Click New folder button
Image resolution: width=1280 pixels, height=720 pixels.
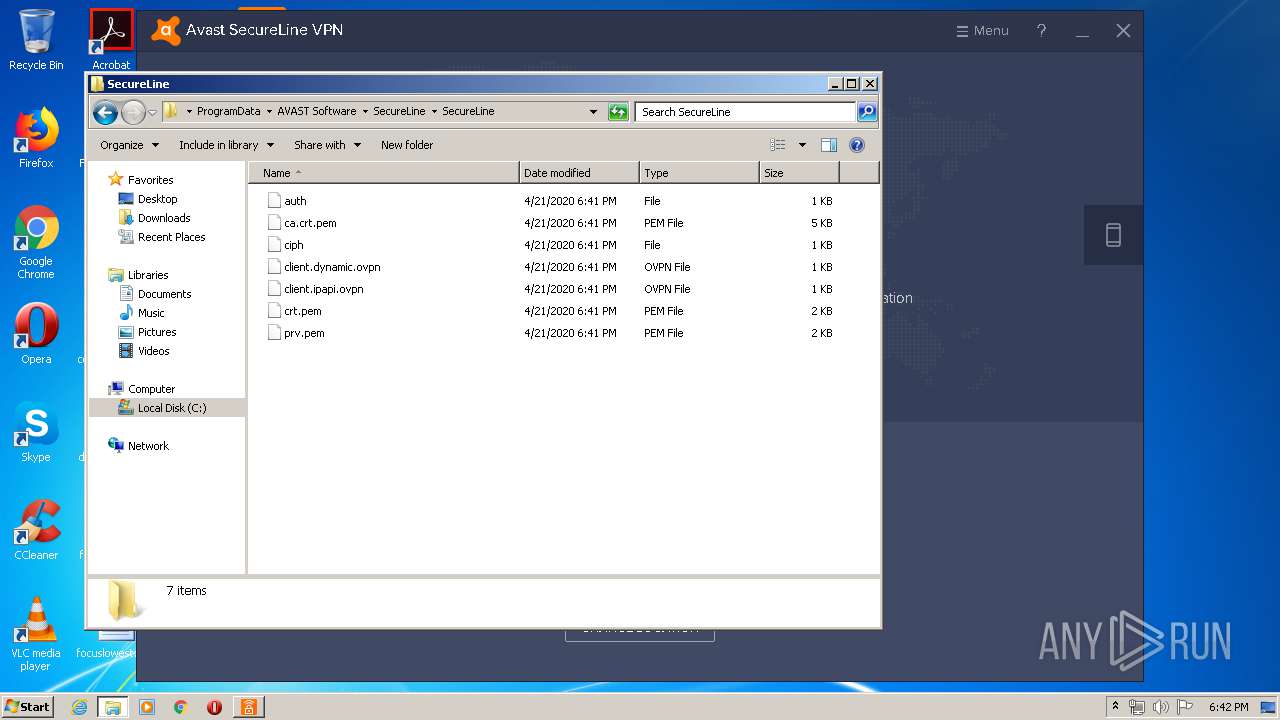407,145
